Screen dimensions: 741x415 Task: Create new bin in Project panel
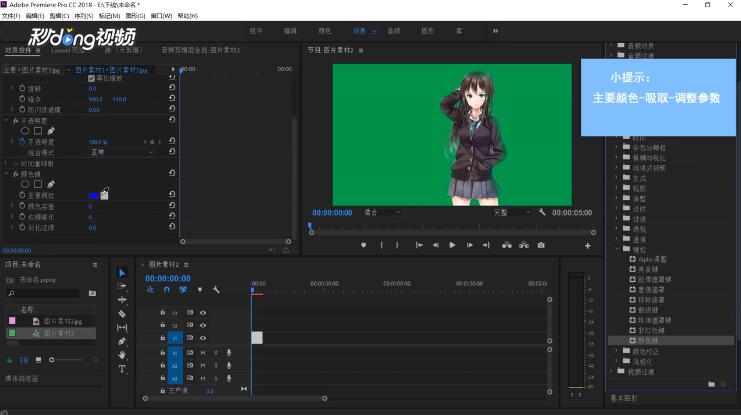[93, 293]
